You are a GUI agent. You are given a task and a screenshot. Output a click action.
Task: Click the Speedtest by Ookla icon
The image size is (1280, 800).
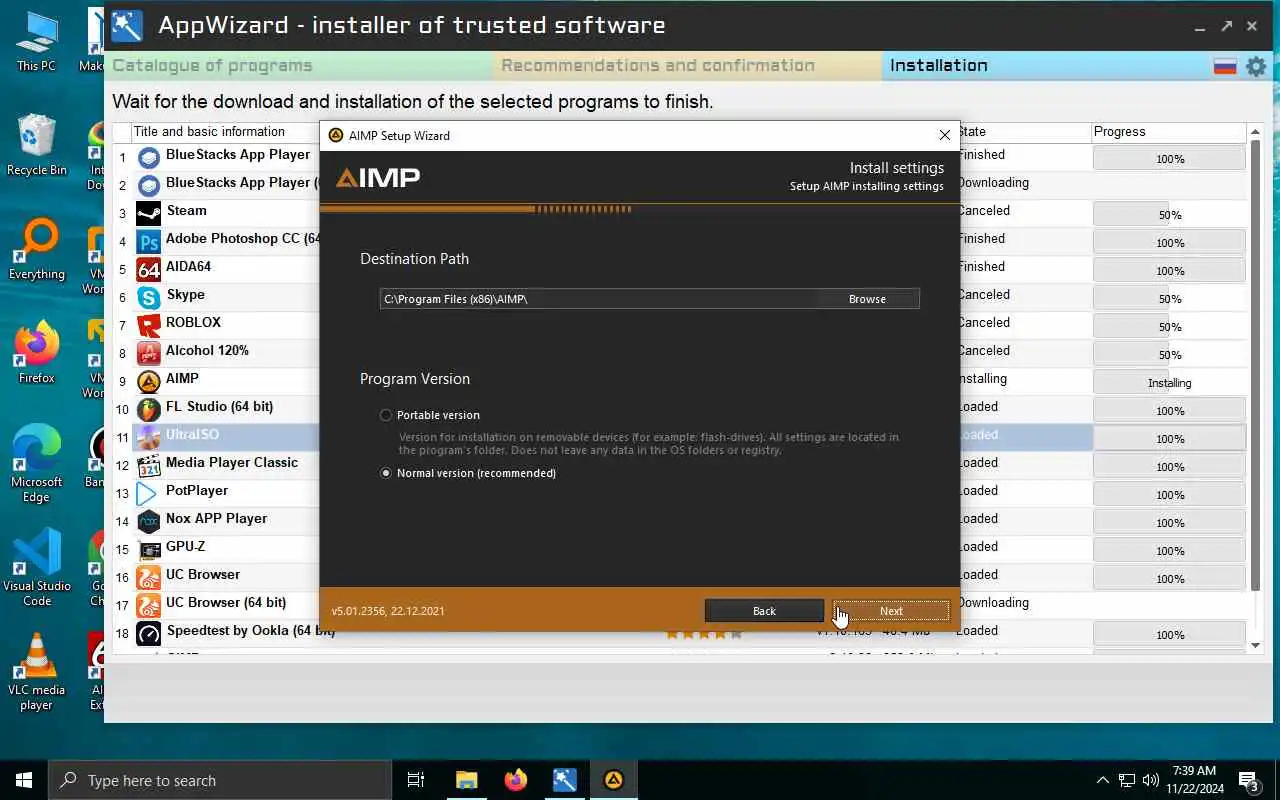pyautogui.click(x=149, y=633)
